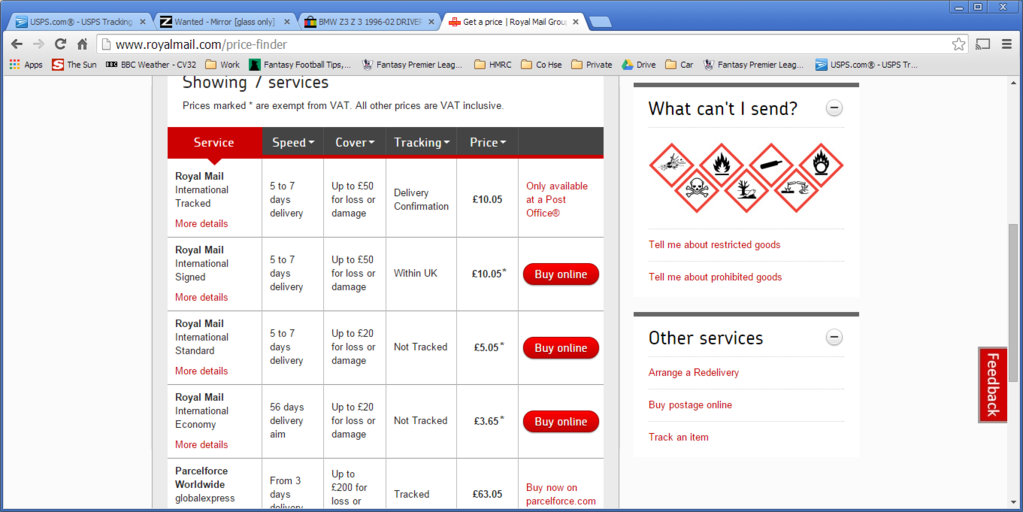Click Arrange a Redelivery link

[x=694, y=372]
